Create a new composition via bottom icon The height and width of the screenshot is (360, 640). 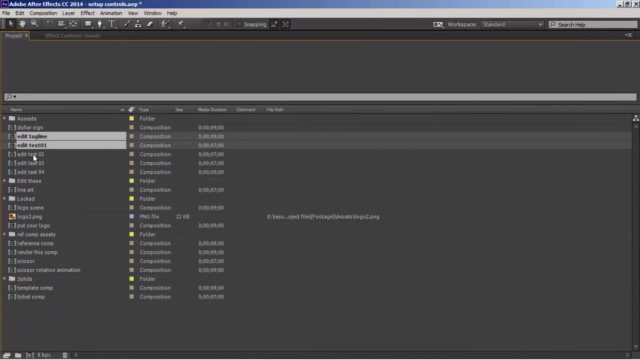click(x=29, y=355)
